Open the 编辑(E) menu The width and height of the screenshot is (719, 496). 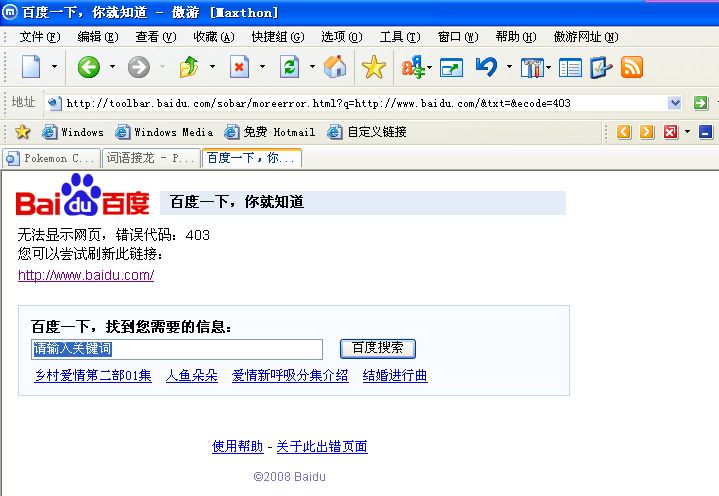98,37
